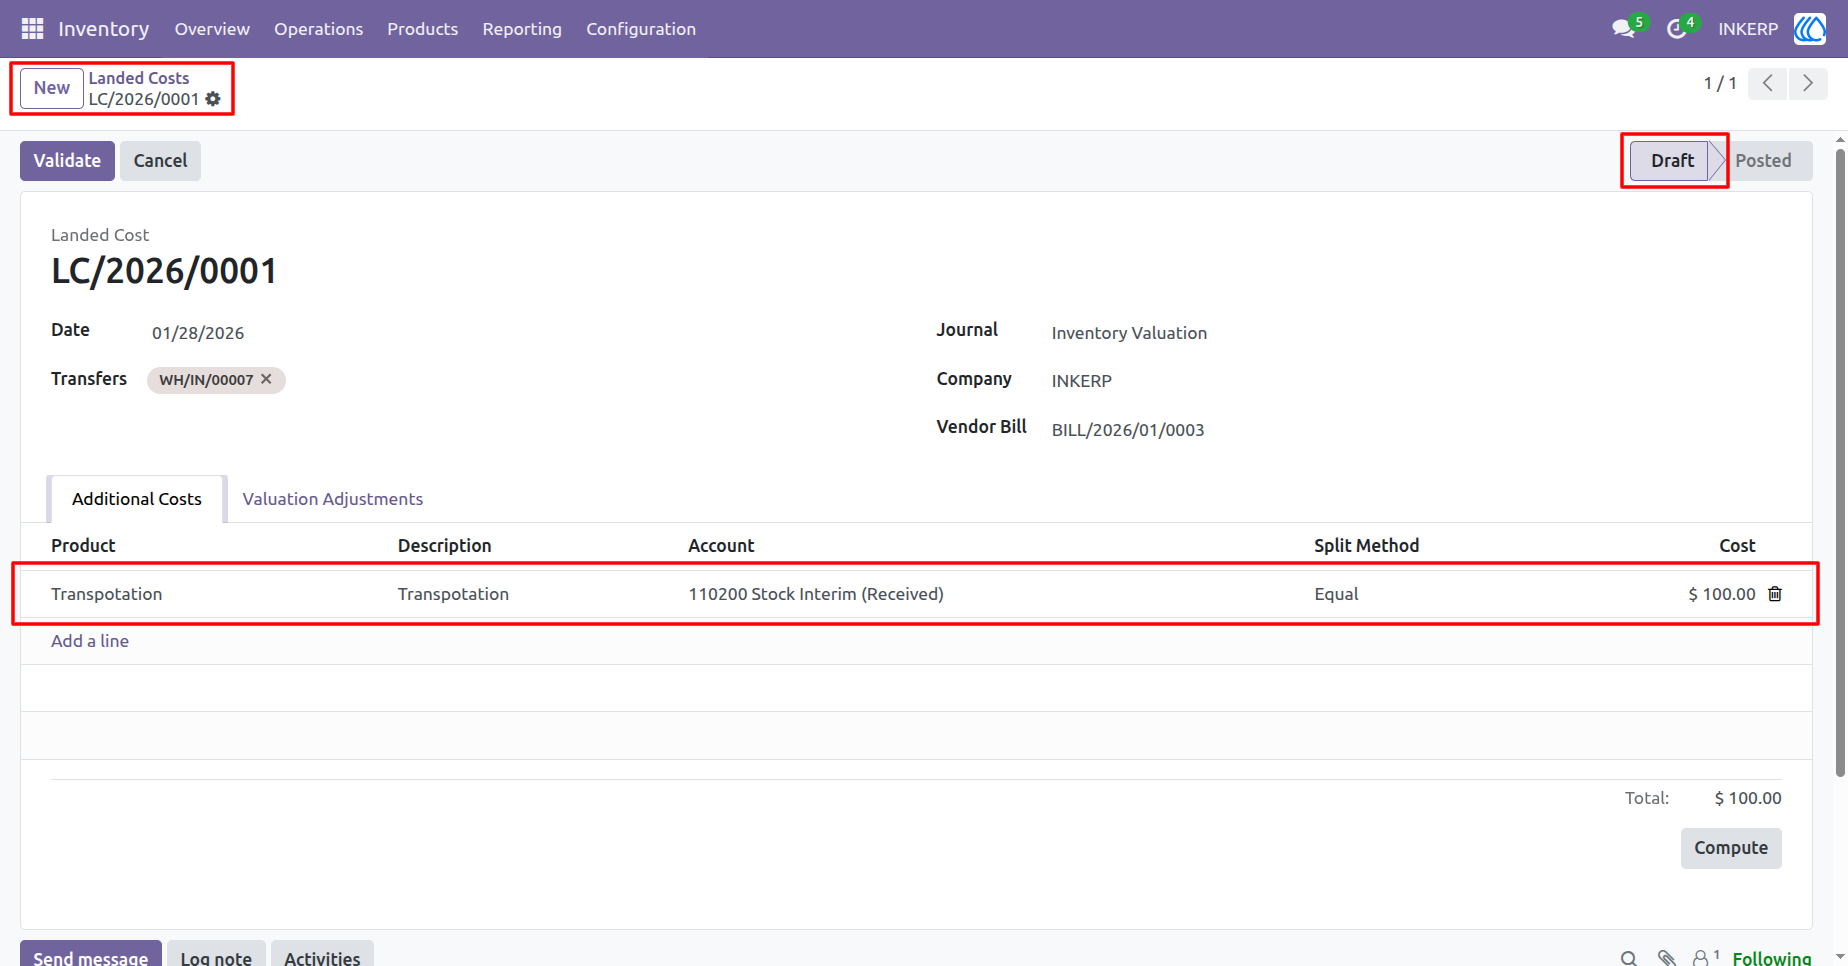Screen dimensions: 1848x966
Task: Click the Following button
Action: click(x=1772, y=958)
